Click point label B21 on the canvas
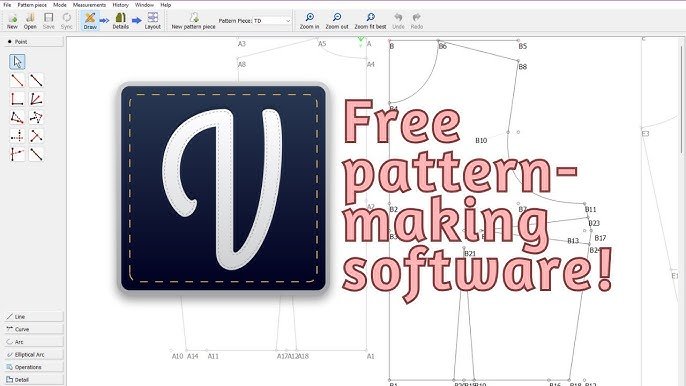This screenshot has height=386, width=686. coord(470,254)
